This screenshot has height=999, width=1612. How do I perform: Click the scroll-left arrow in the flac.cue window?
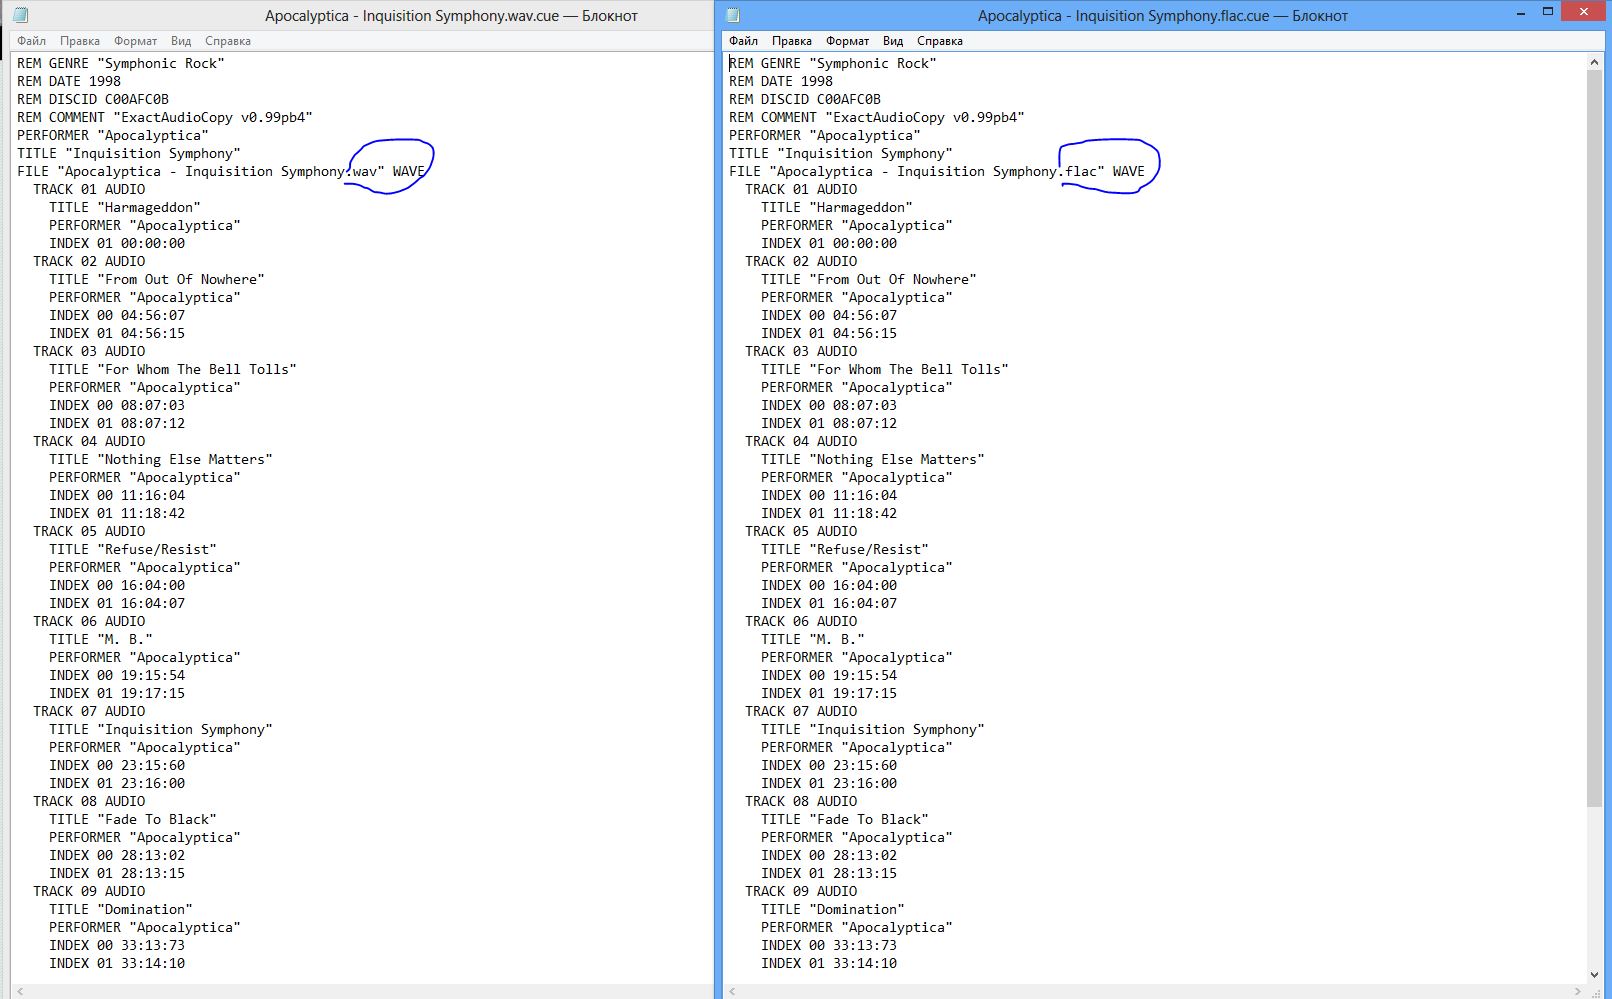pos(733,991)
